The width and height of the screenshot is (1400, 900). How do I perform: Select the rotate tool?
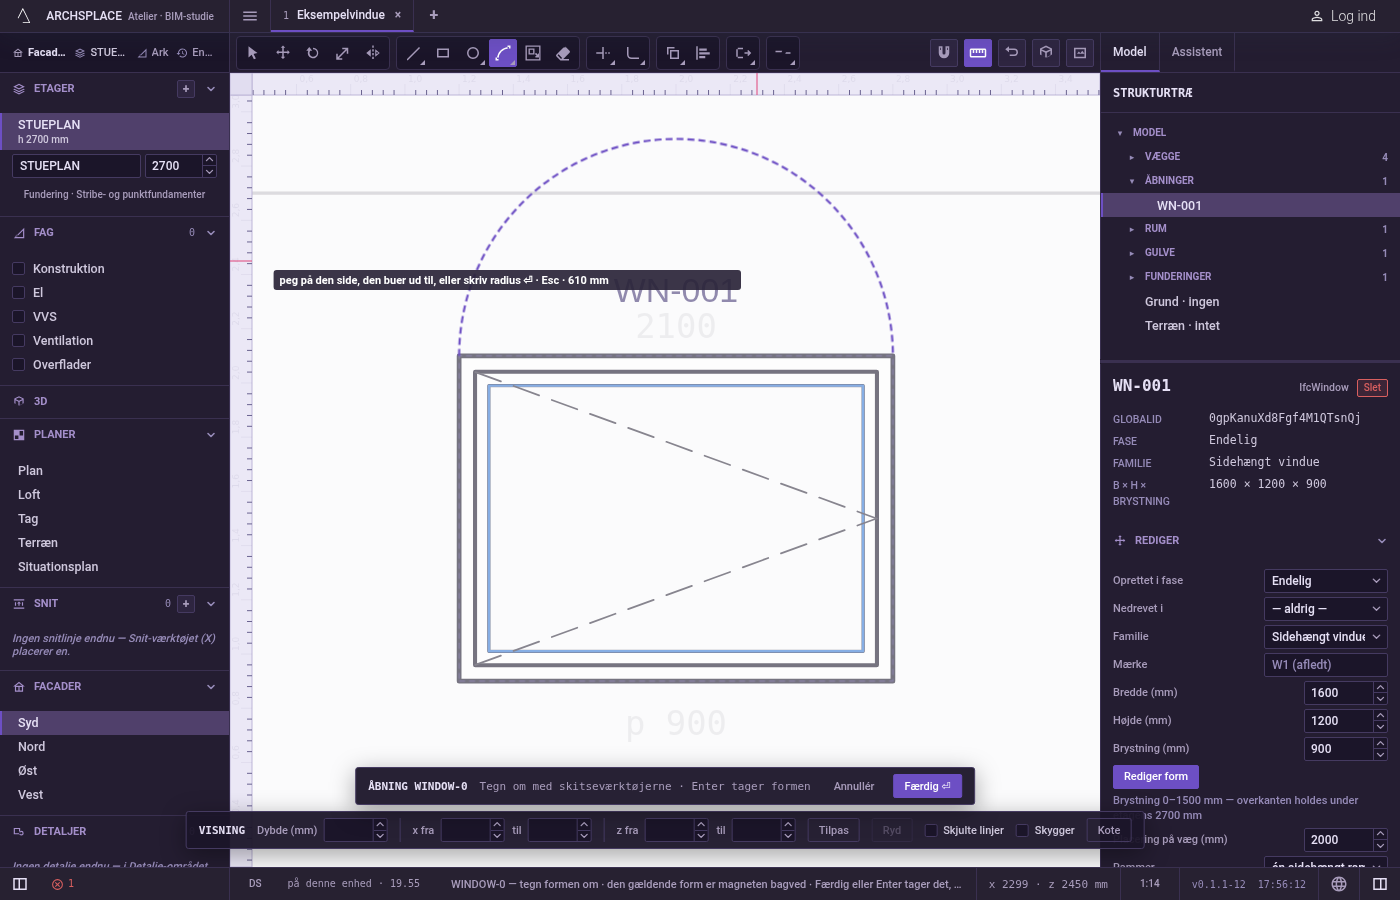[x=313, y=53]
